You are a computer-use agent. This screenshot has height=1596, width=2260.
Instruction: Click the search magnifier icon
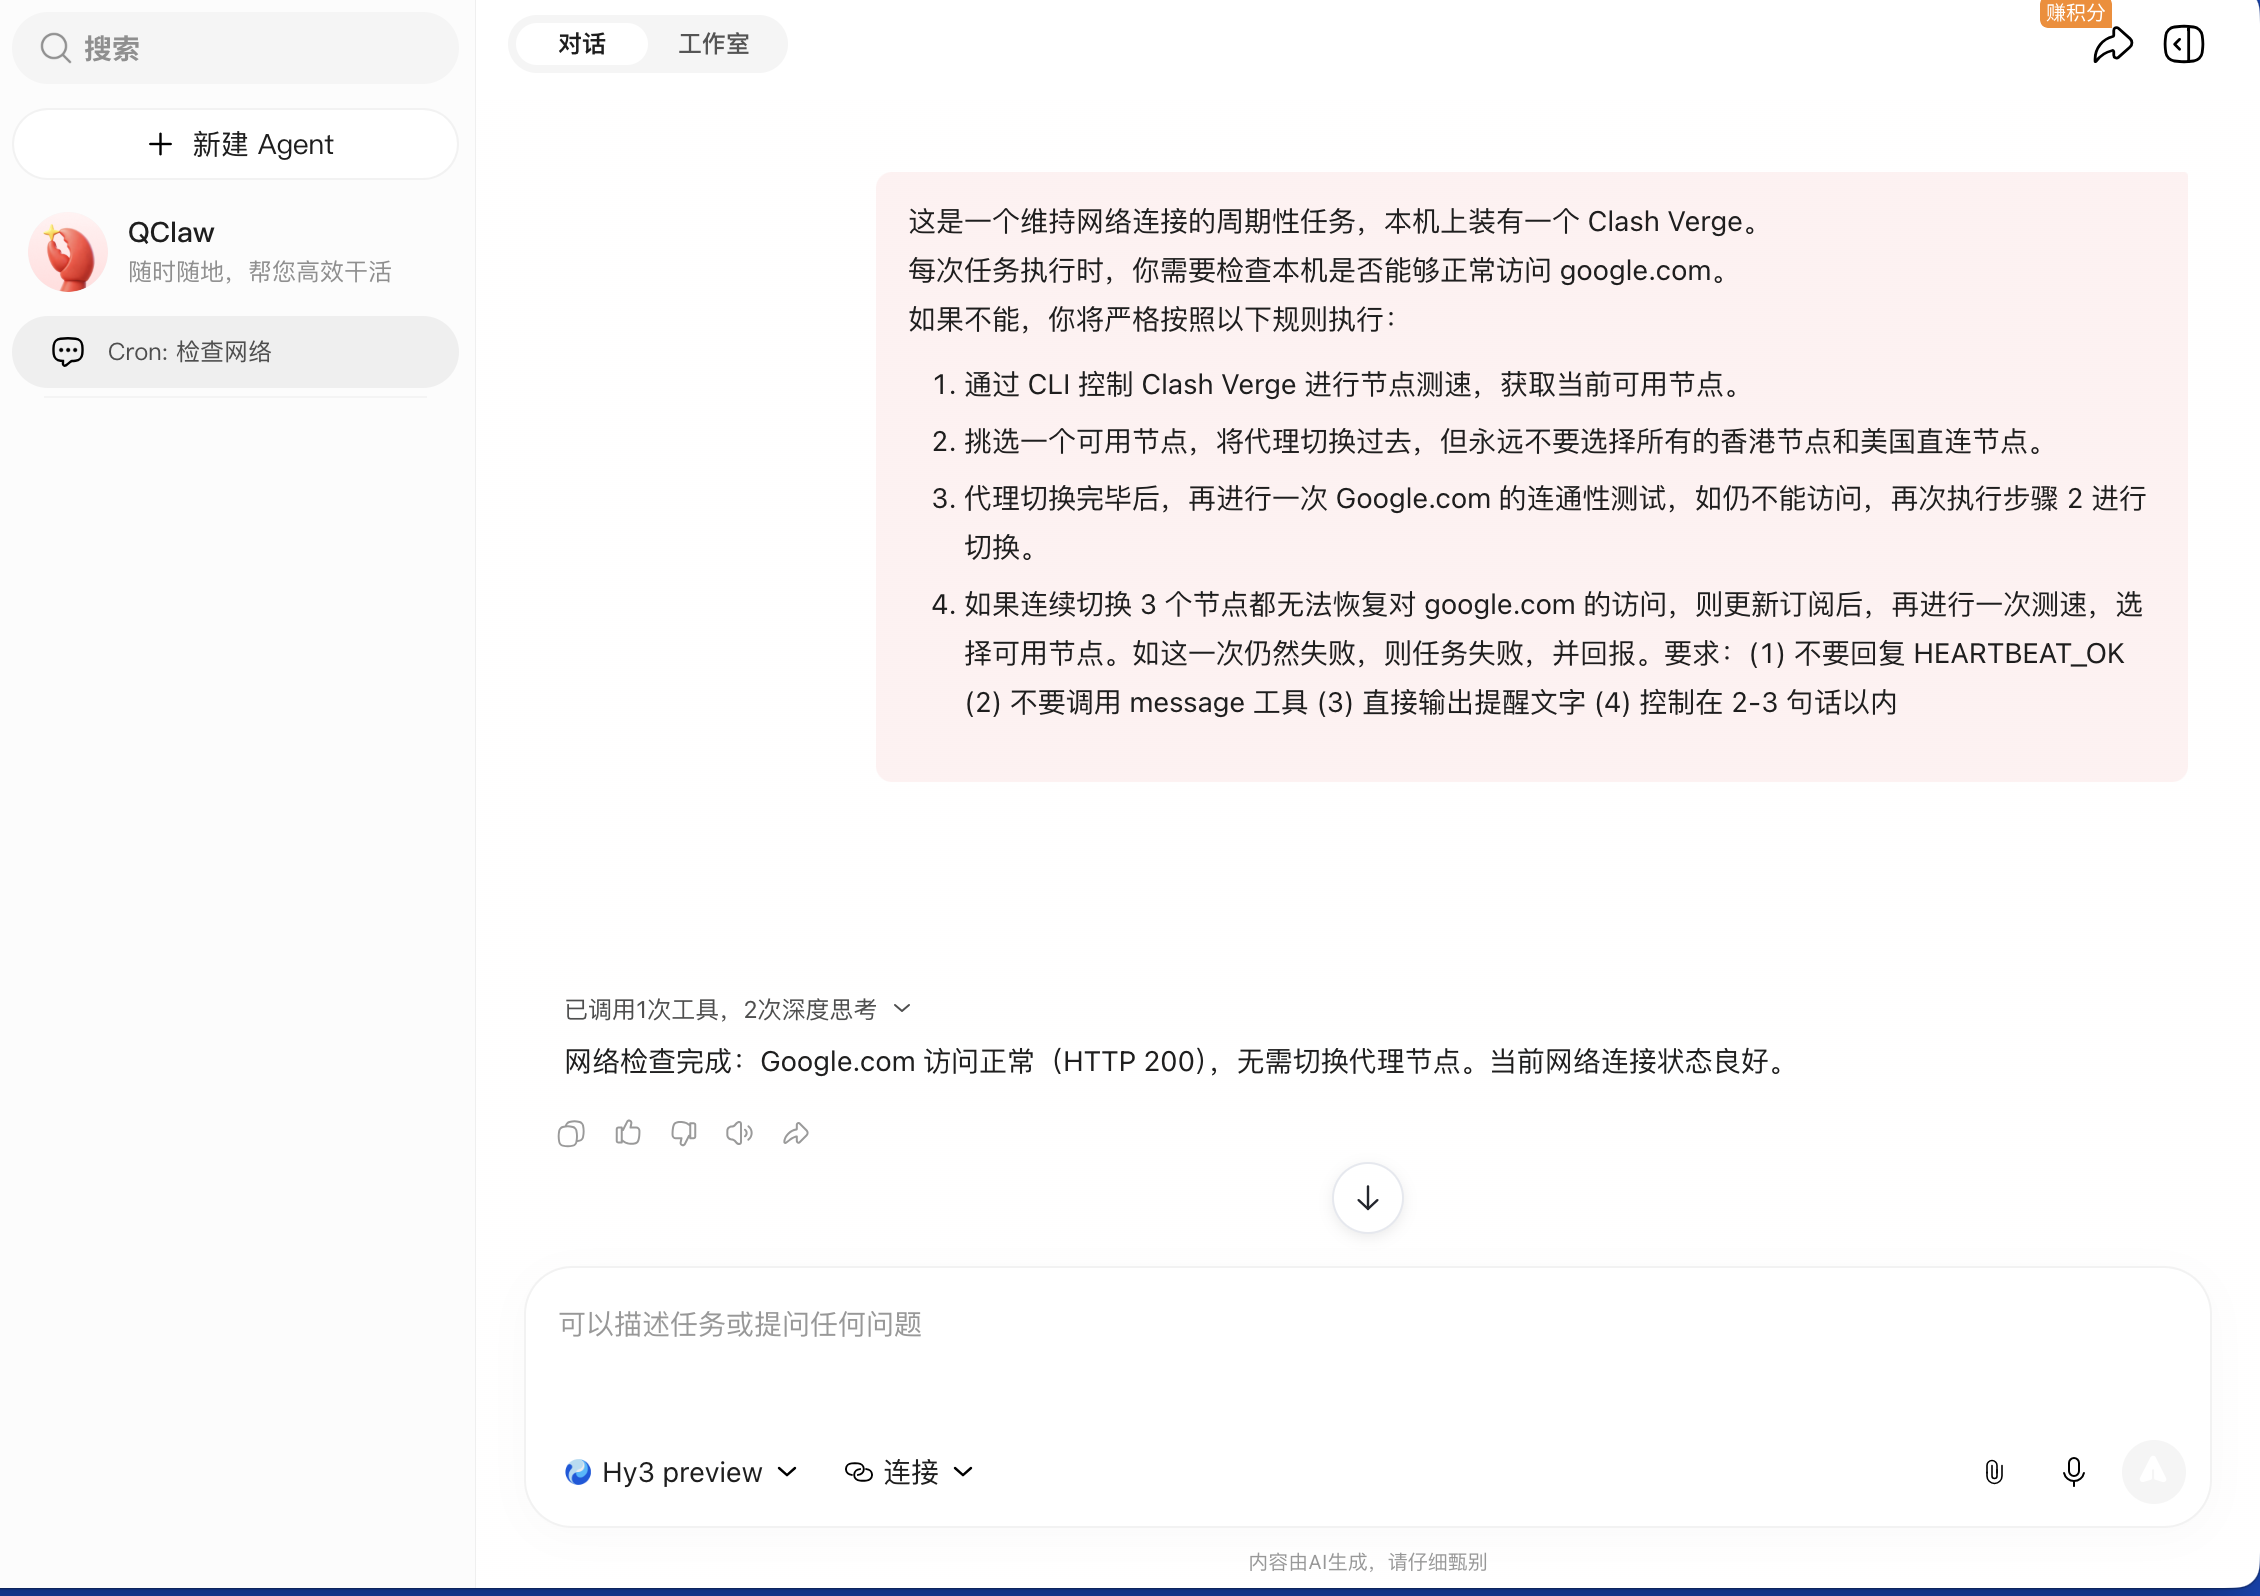pyautogui.click(x=55, y=48)
